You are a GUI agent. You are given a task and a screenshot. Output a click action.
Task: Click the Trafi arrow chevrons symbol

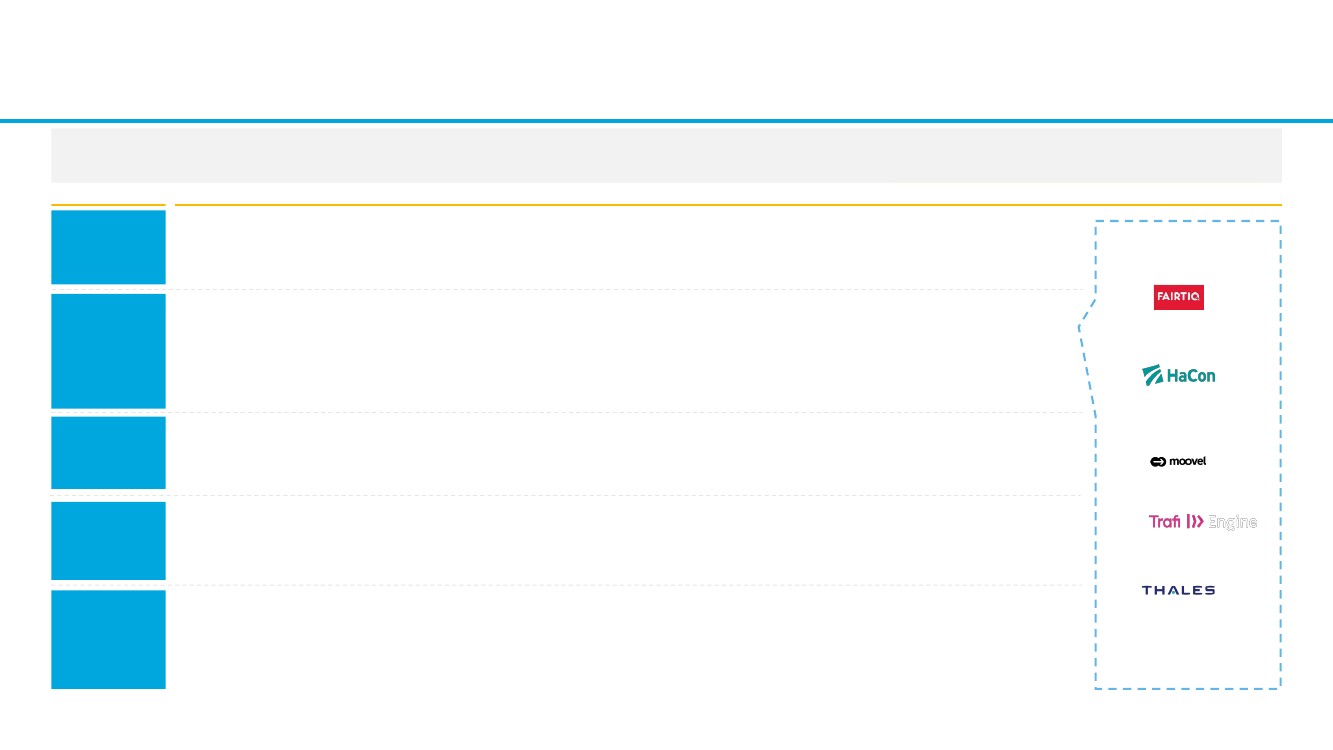tap(1195, 521)
